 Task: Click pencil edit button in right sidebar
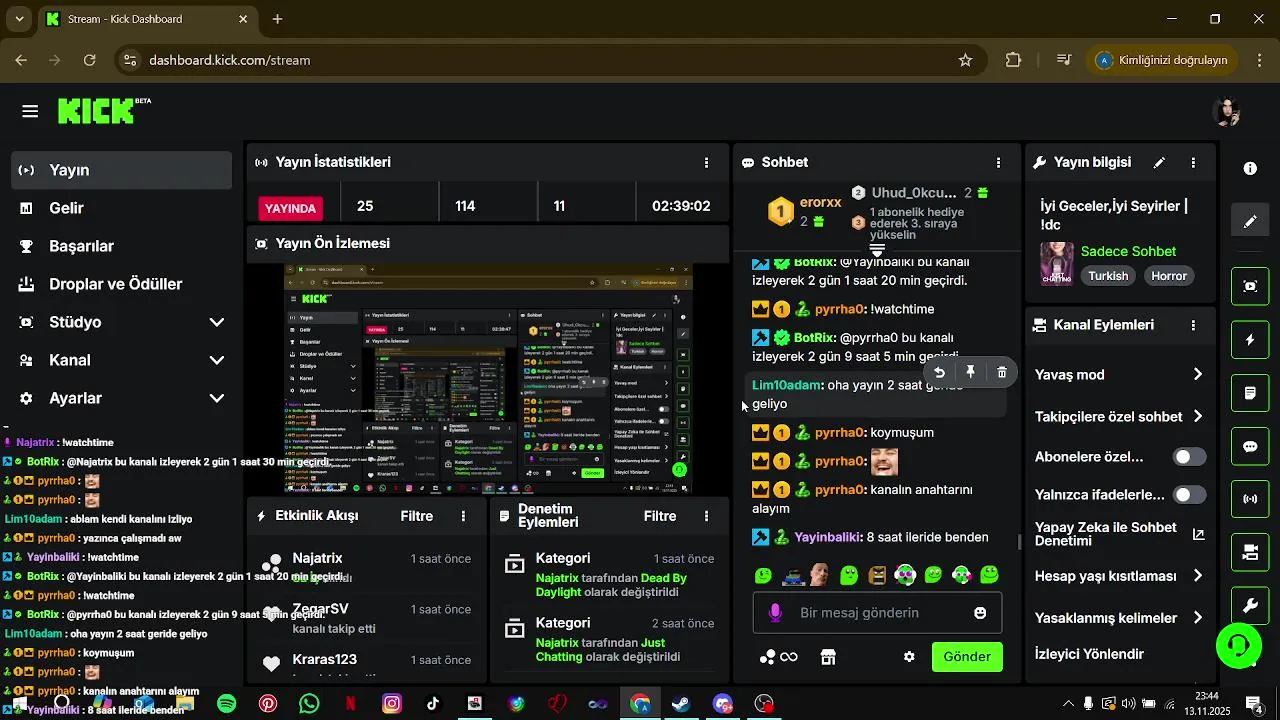[1250, 221]
